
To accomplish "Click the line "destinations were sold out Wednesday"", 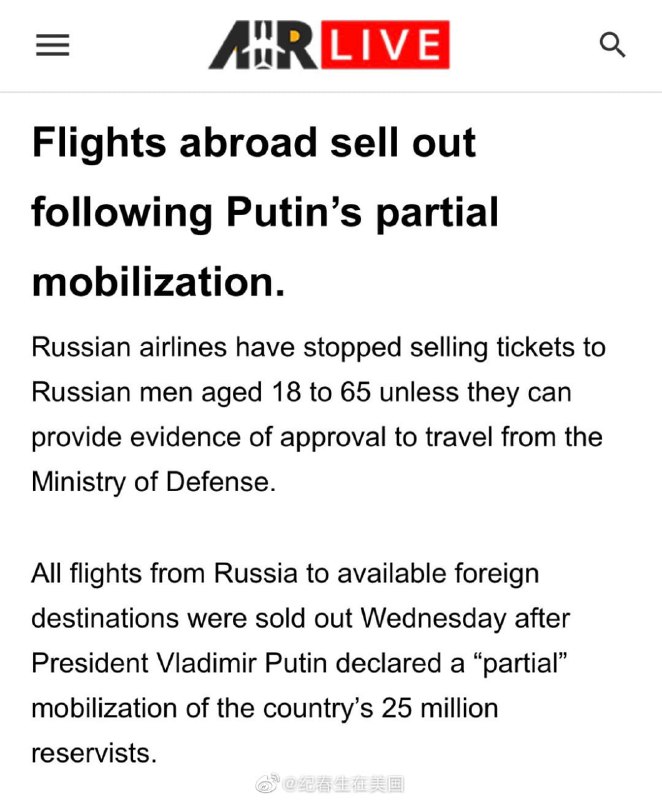I will point(300,618).
